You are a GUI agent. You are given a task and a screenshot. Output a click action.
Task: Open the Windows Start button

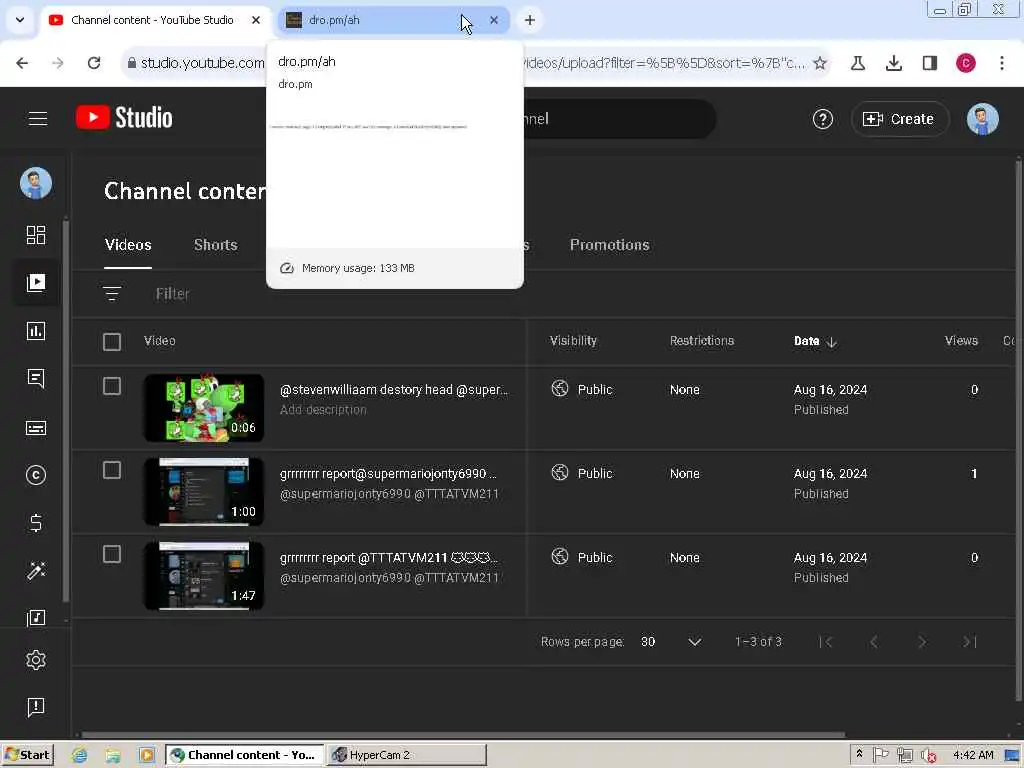click(27, 755)
